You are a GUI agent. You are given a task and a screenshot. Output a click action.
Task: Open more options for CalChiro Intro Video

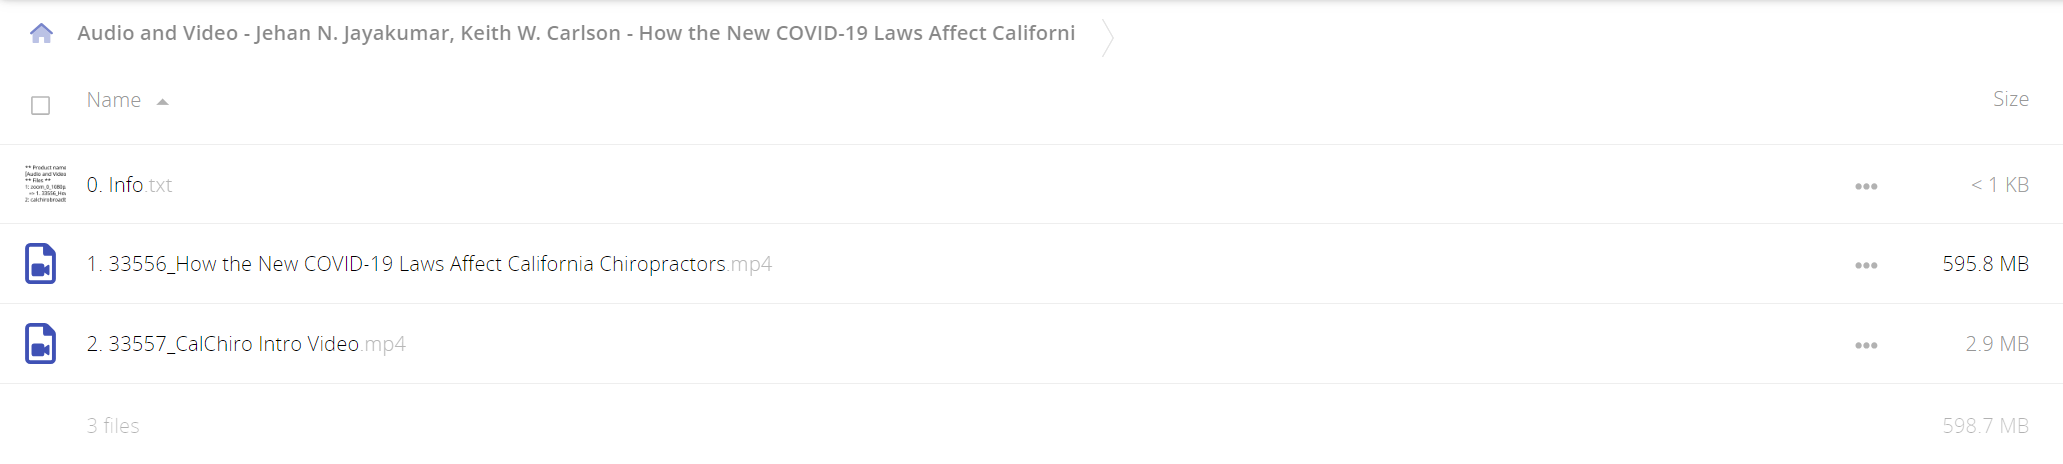click(x=1865, y=345)
